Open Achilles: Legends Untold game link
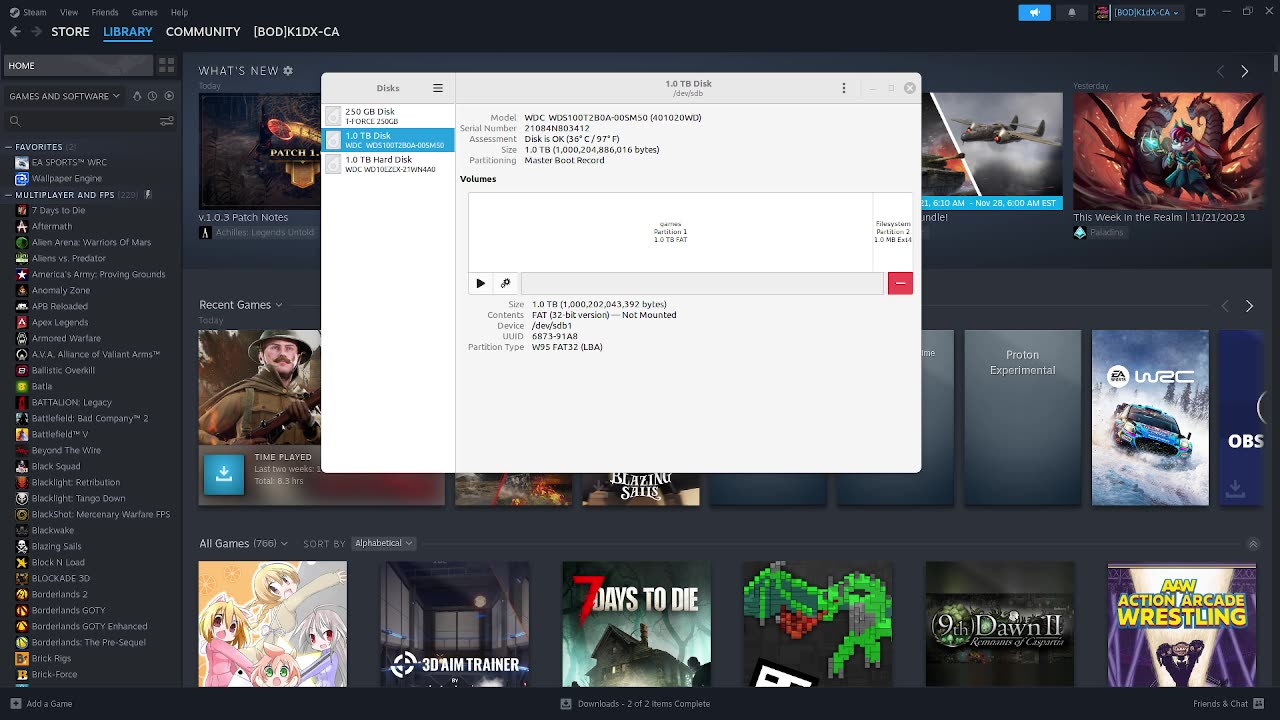1280x720 pixels. point(265,232)
